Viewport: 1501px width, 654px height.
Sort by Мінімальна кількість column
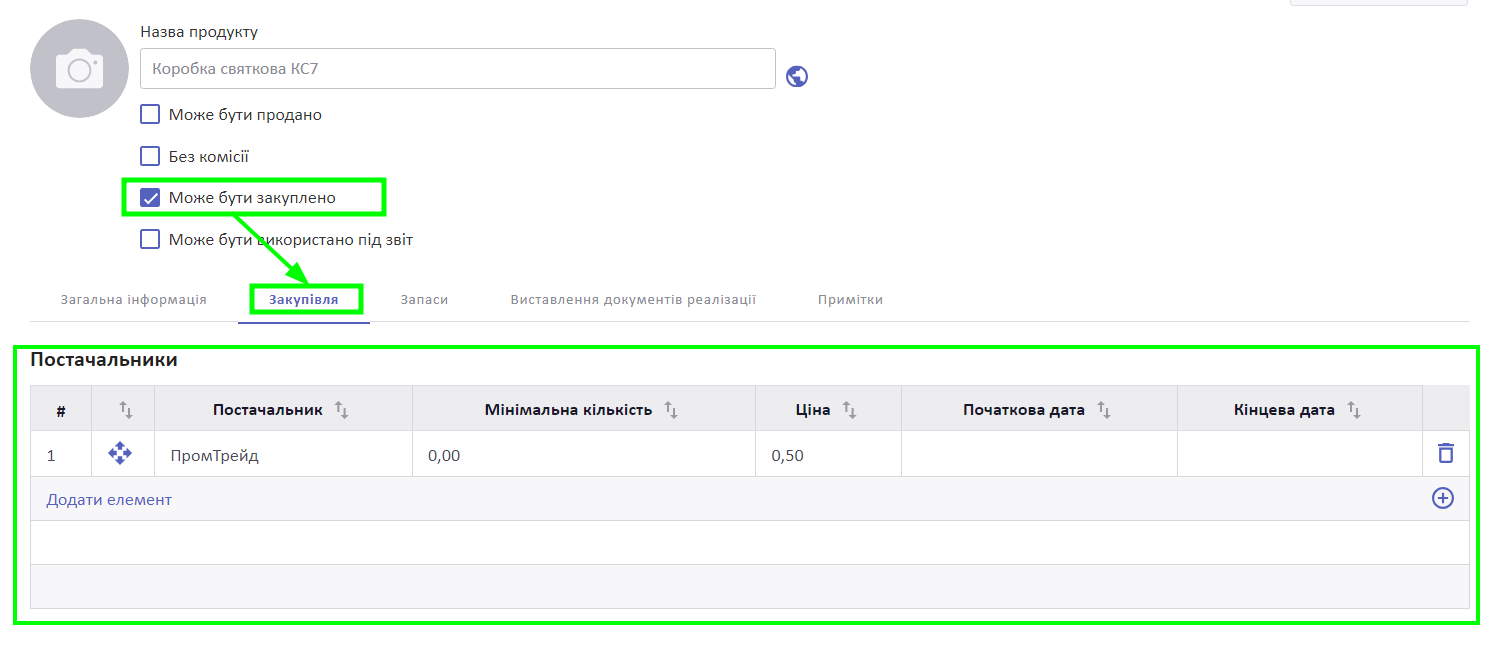(x=671, y=410)
